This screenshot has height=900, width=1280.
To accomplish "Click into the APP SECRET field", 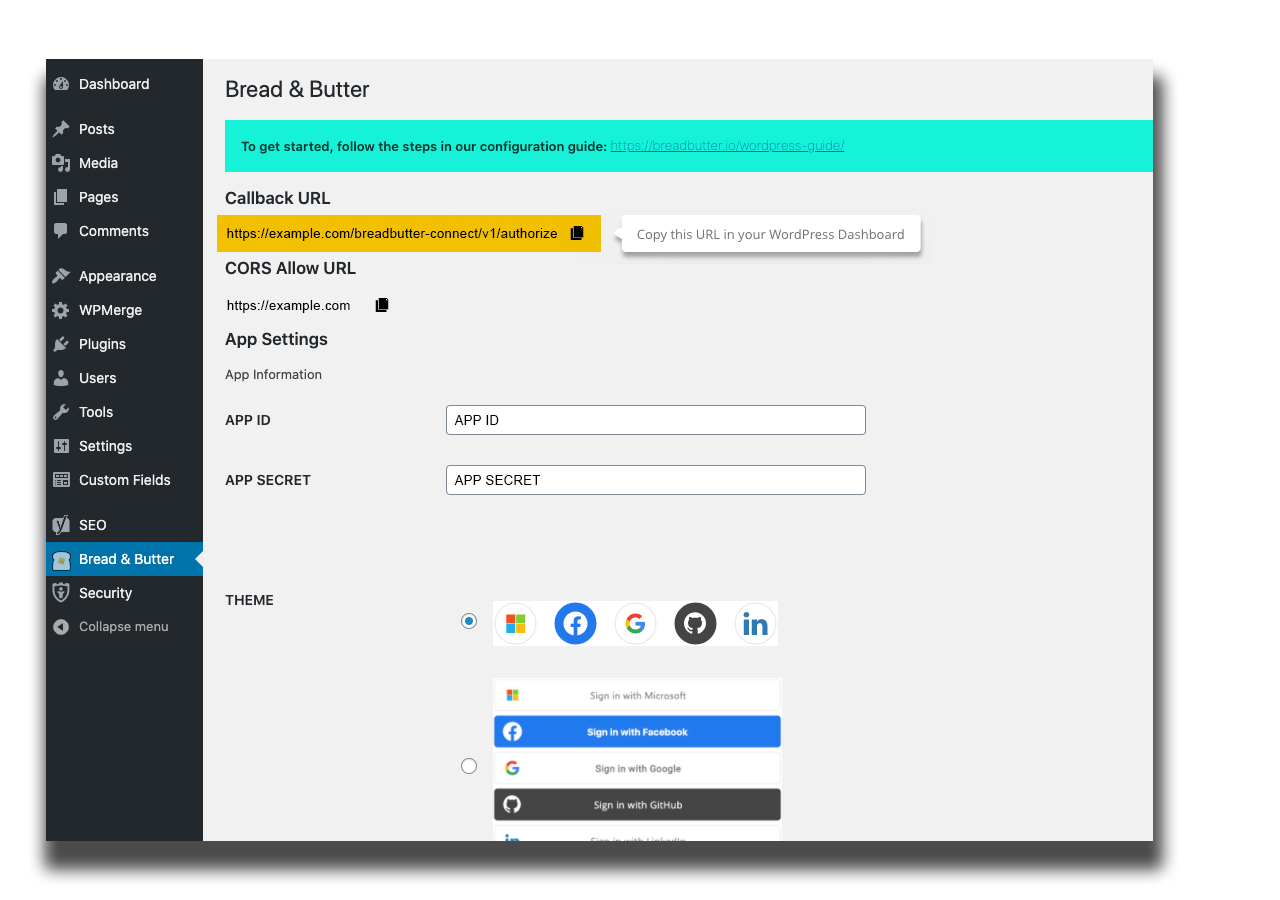I will (655, 480).
